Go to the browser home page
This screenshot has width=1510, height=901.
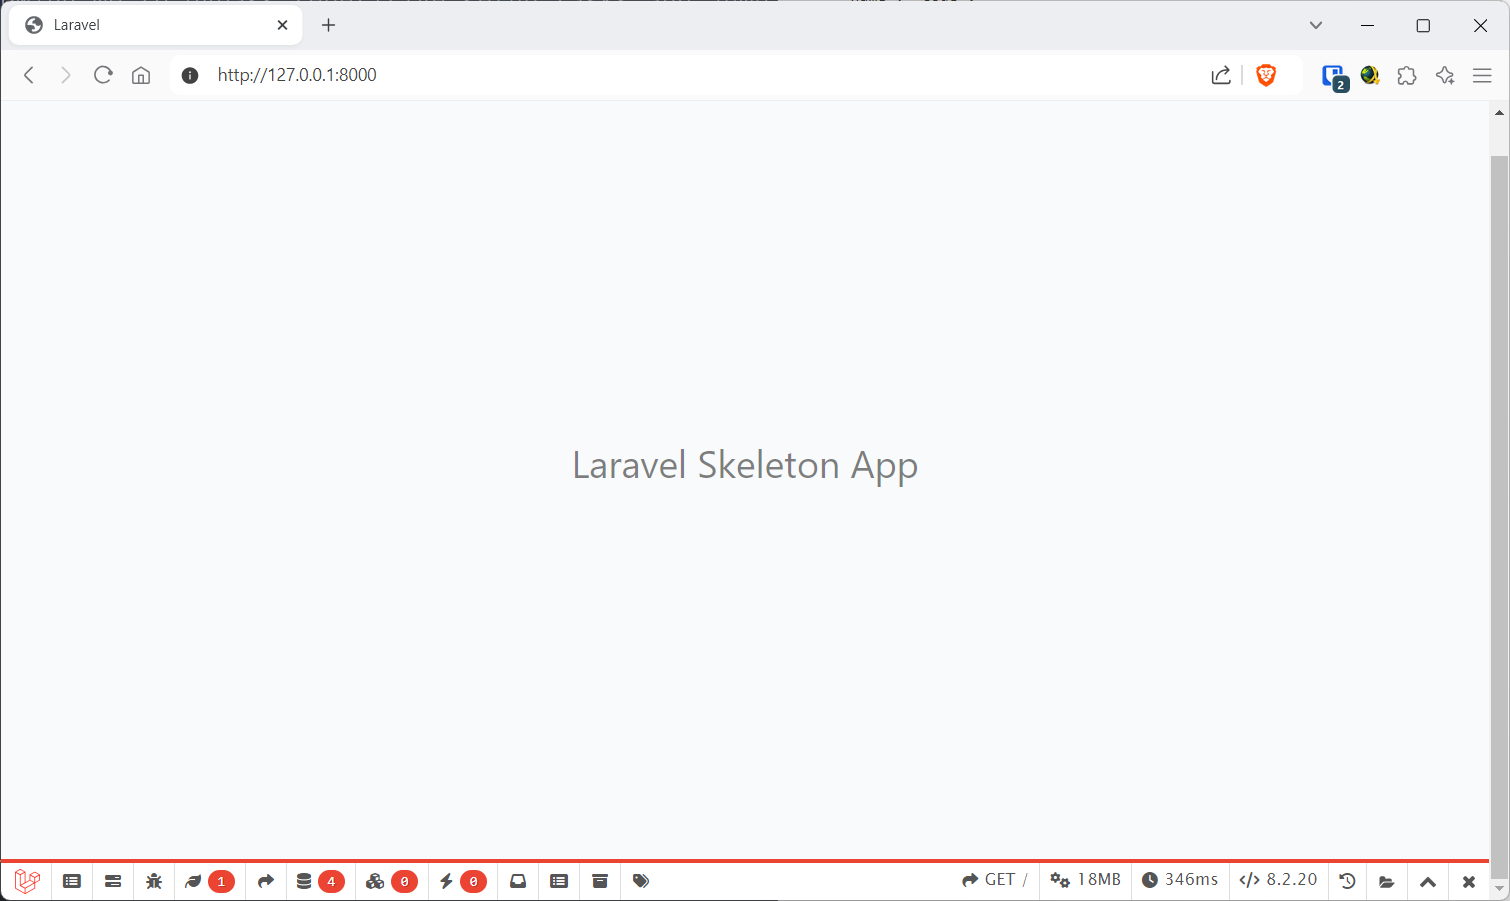click(x=141, y=75)
